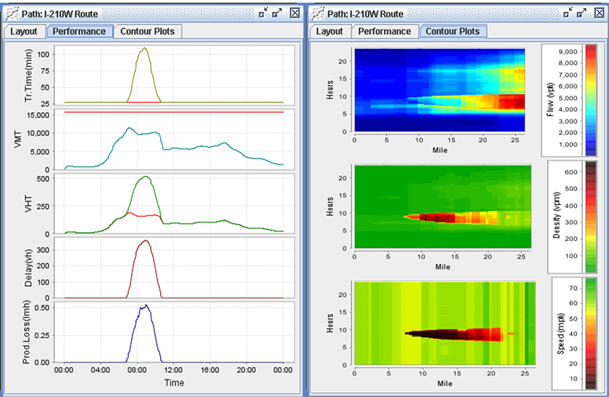The image size is (609, 397).
Task: Click the '12:00' time axis label
Action: pos(173,370)
